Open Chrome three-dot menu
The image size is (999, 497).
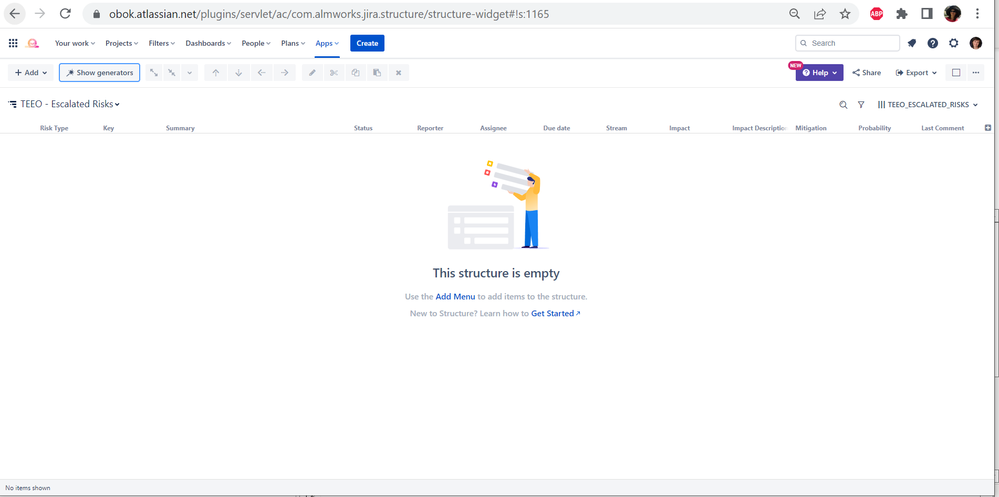[977, 13]
